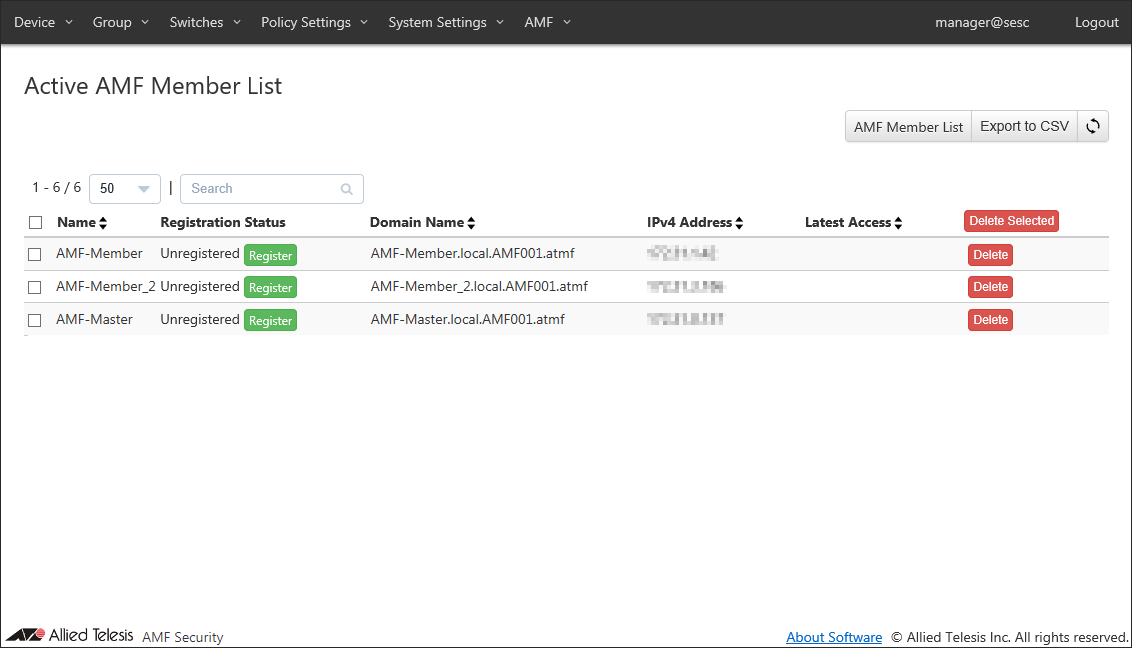Click the refresh icon beside Export to CSV
The image size is (1132, 648).
point(1093,126)
